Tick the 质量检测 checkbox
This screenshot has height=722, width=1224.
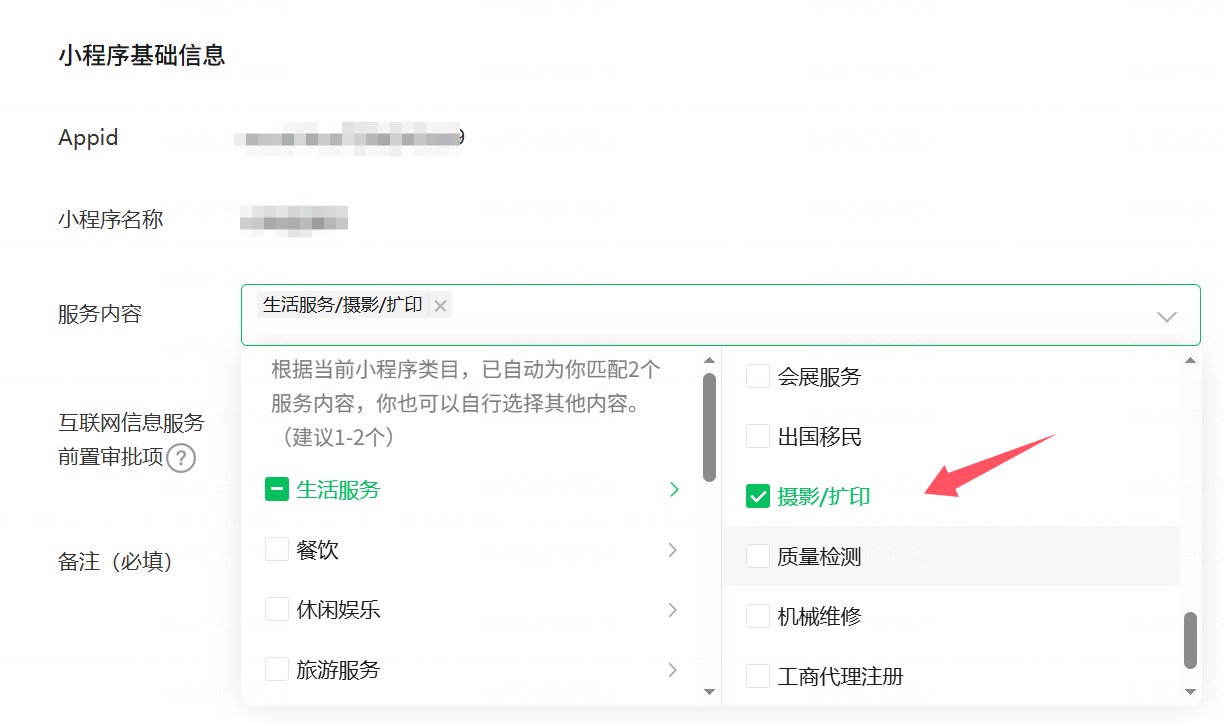(758, 556)
